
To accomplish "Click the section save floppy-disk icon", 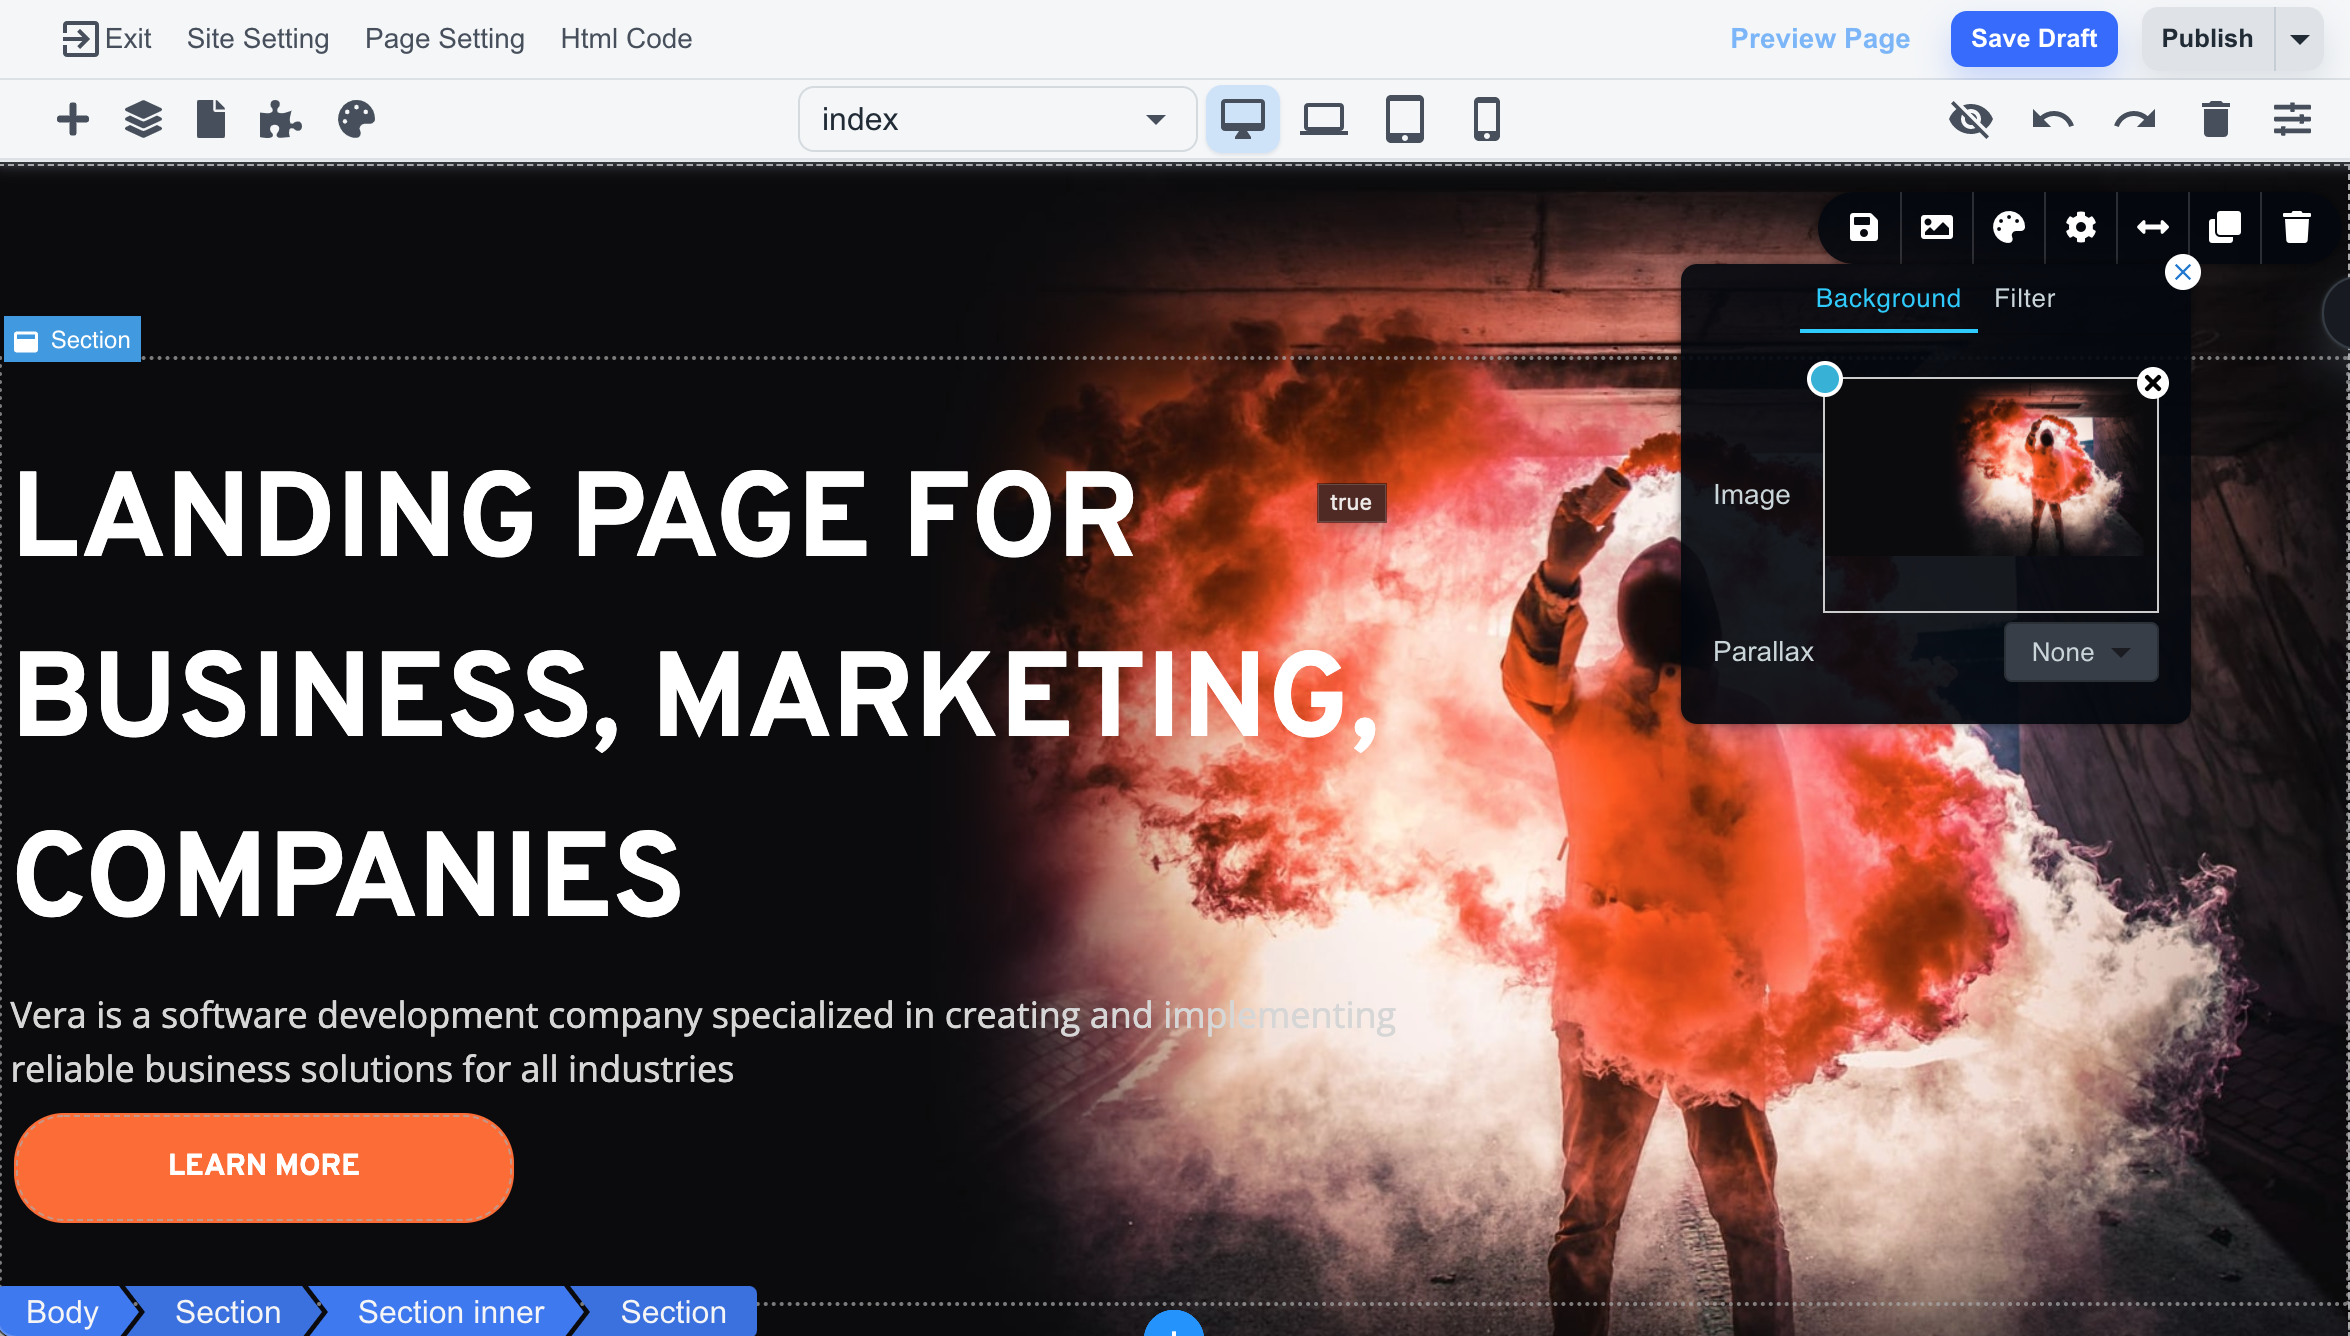I will click(1863, 228).
